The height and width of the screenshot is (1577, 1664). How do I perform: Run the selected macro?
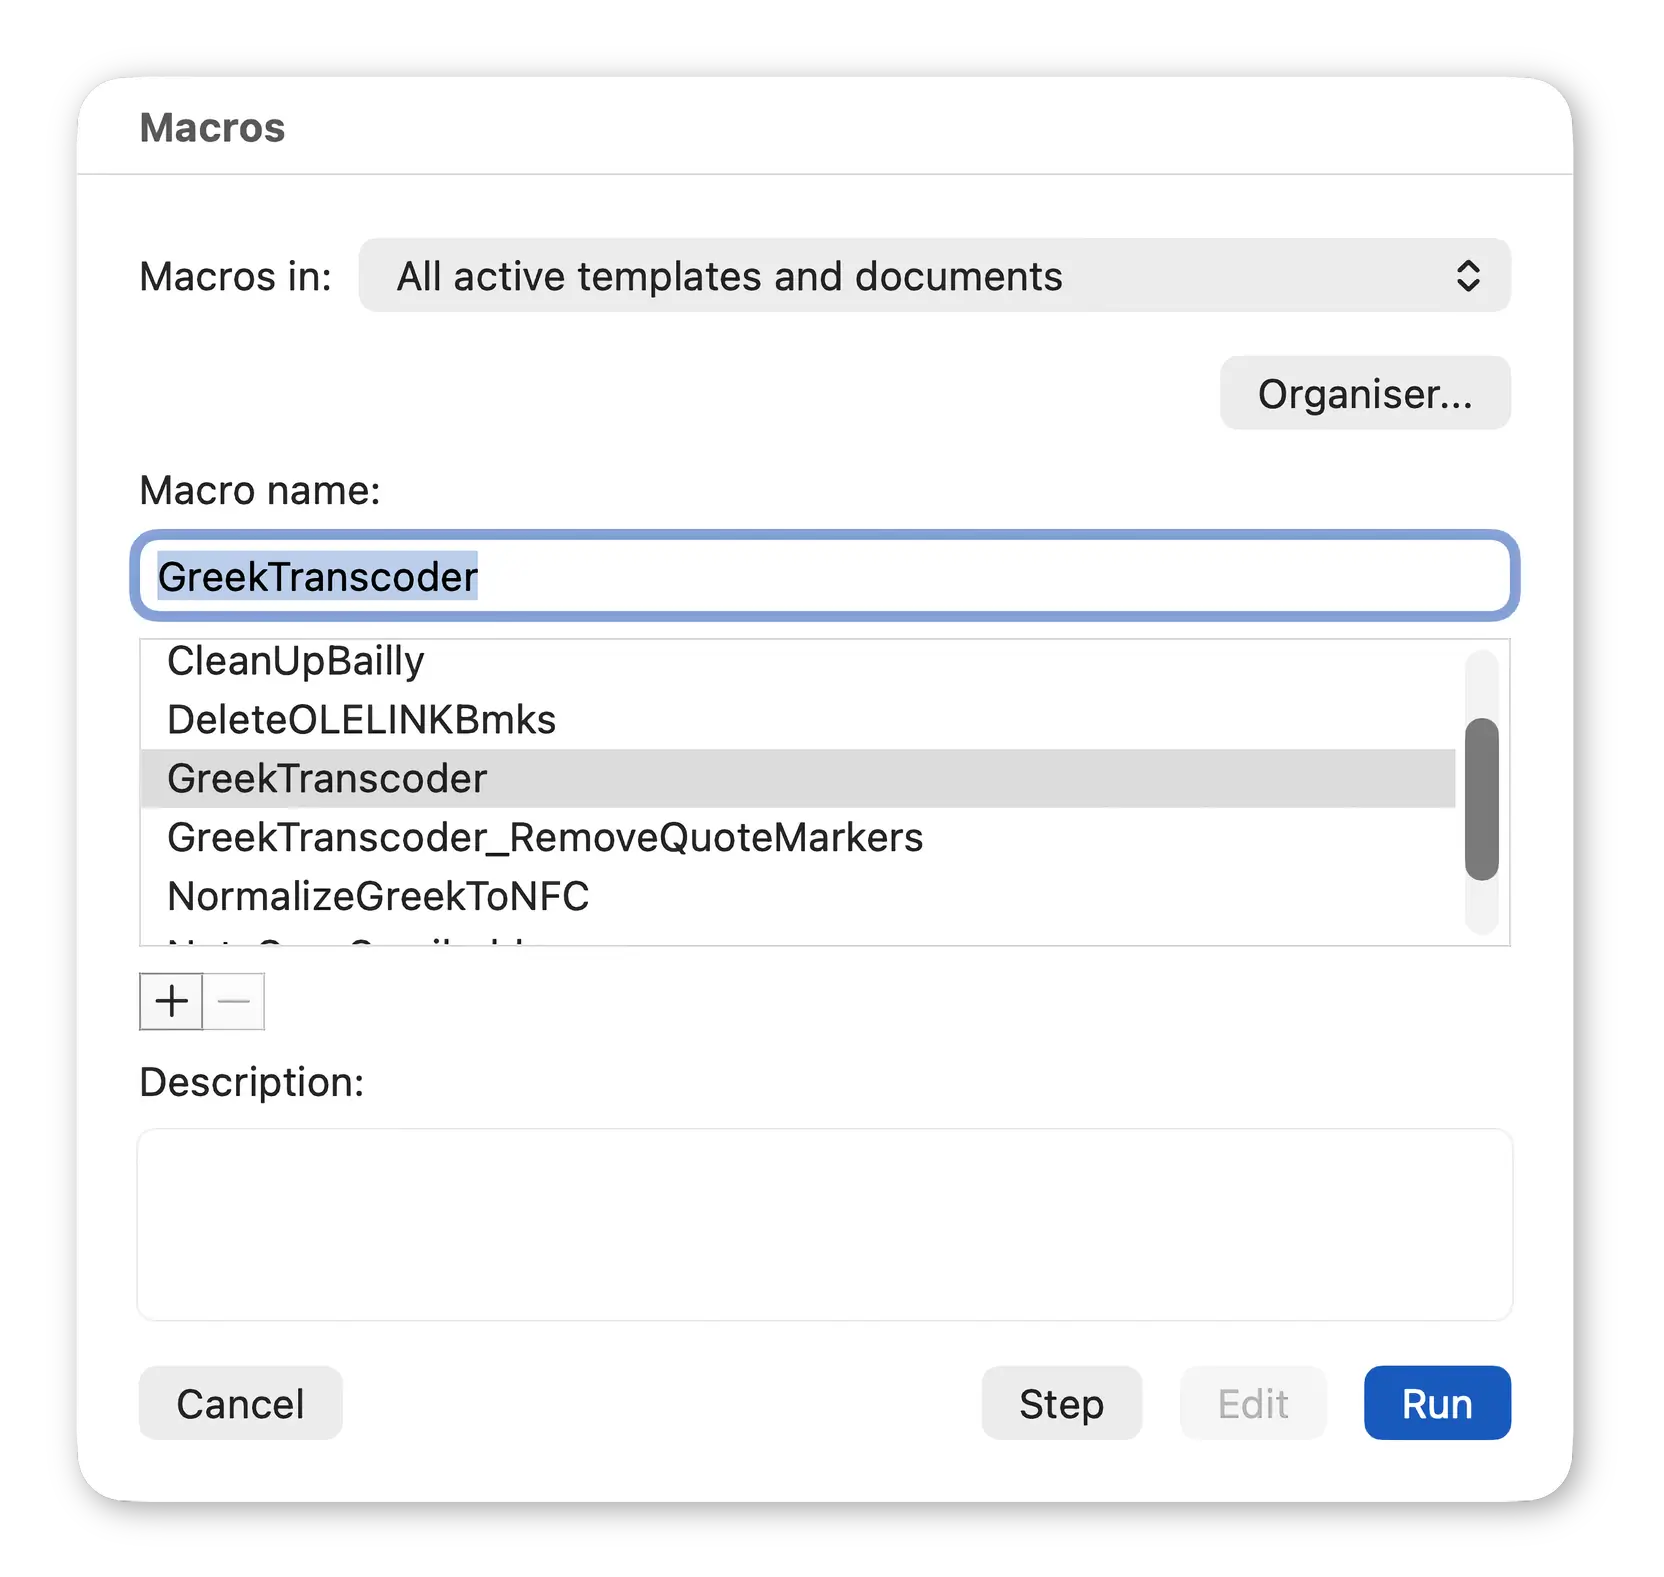(x=1436, y=1404)
